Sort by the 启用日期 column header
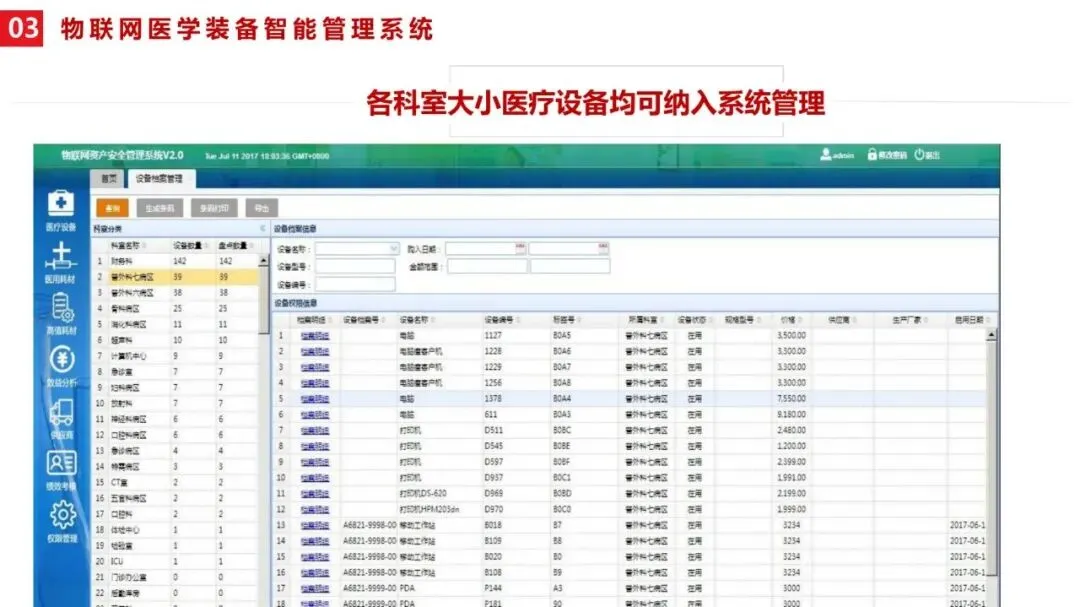Viewport: 1080px width, 607px height. point(969,320)
